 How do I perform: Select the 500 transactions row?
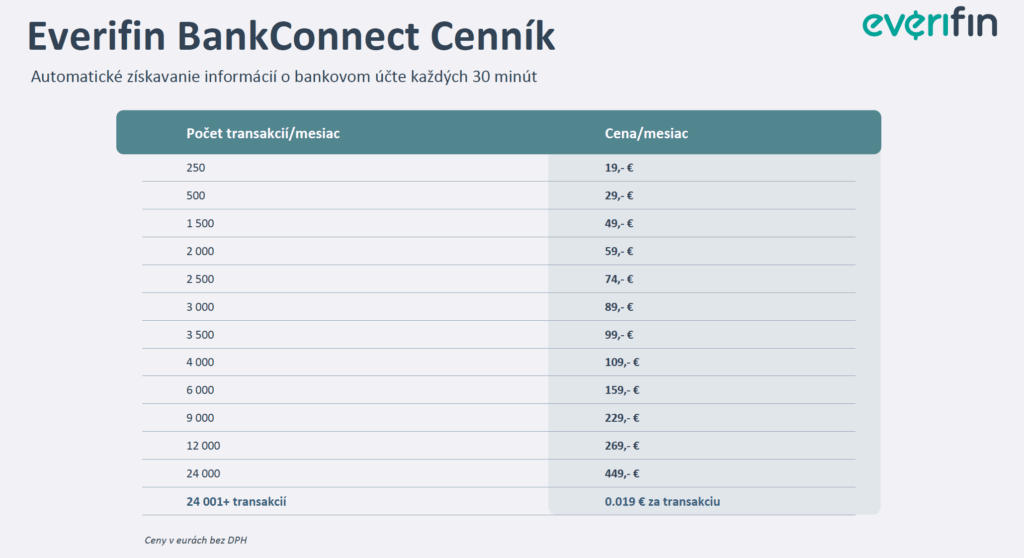[x=498, y=195]
